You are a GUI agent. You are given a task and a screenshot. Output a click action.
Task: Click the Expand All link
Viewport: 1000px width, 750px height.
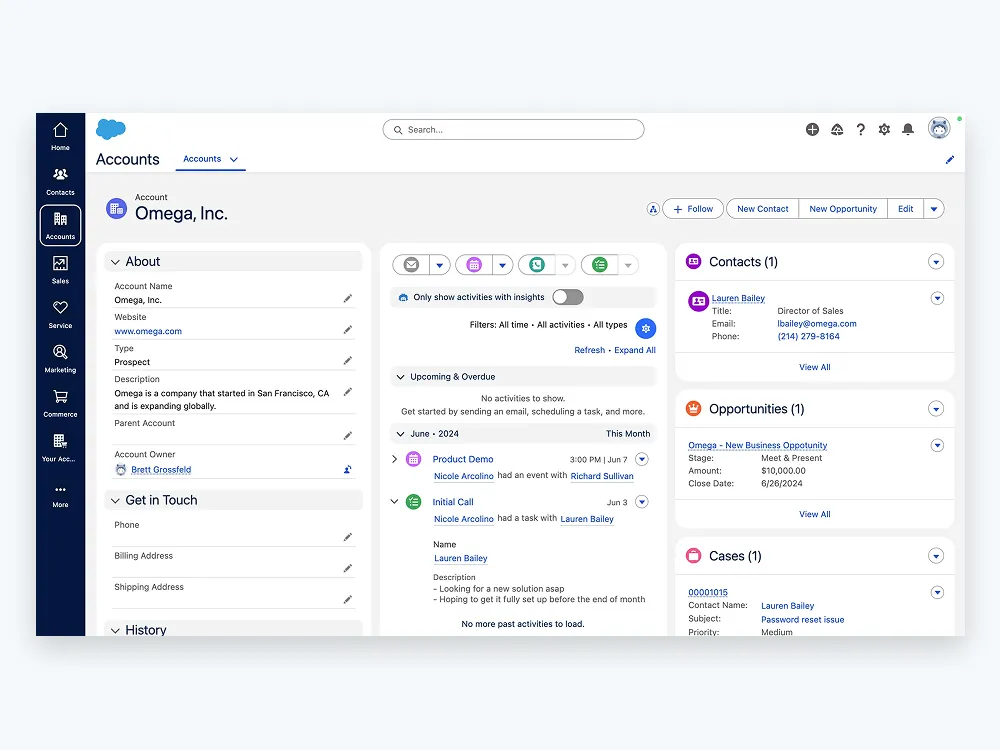pos(635,350)
